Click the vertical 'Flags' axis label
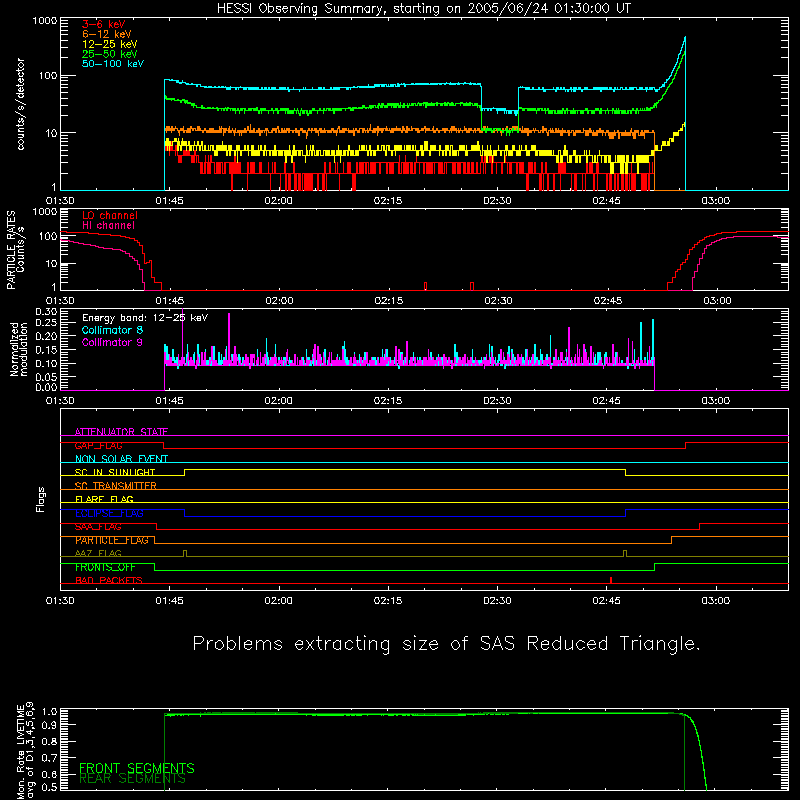Image resolution: width=800 pixels, height=800 pixels. [x=41, y=499]
